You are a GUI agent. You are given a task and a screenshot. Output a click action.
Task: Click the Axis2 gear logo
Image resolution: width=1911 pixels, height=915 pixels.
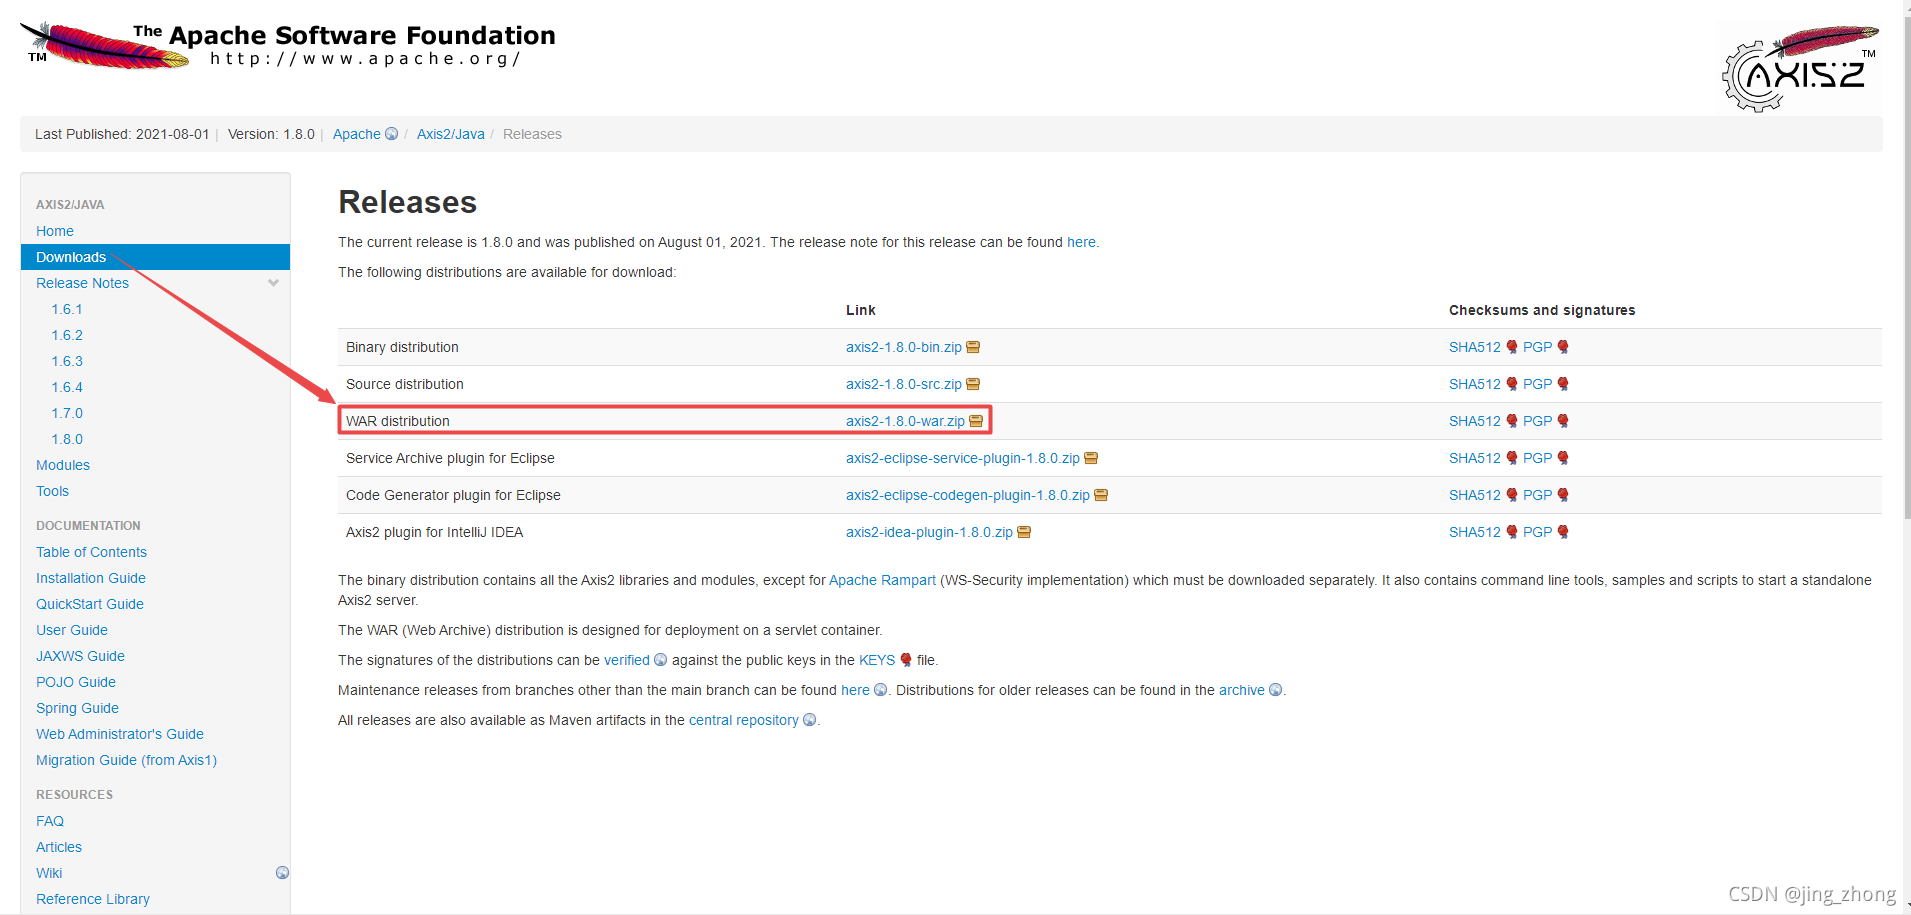(1800, 68)
